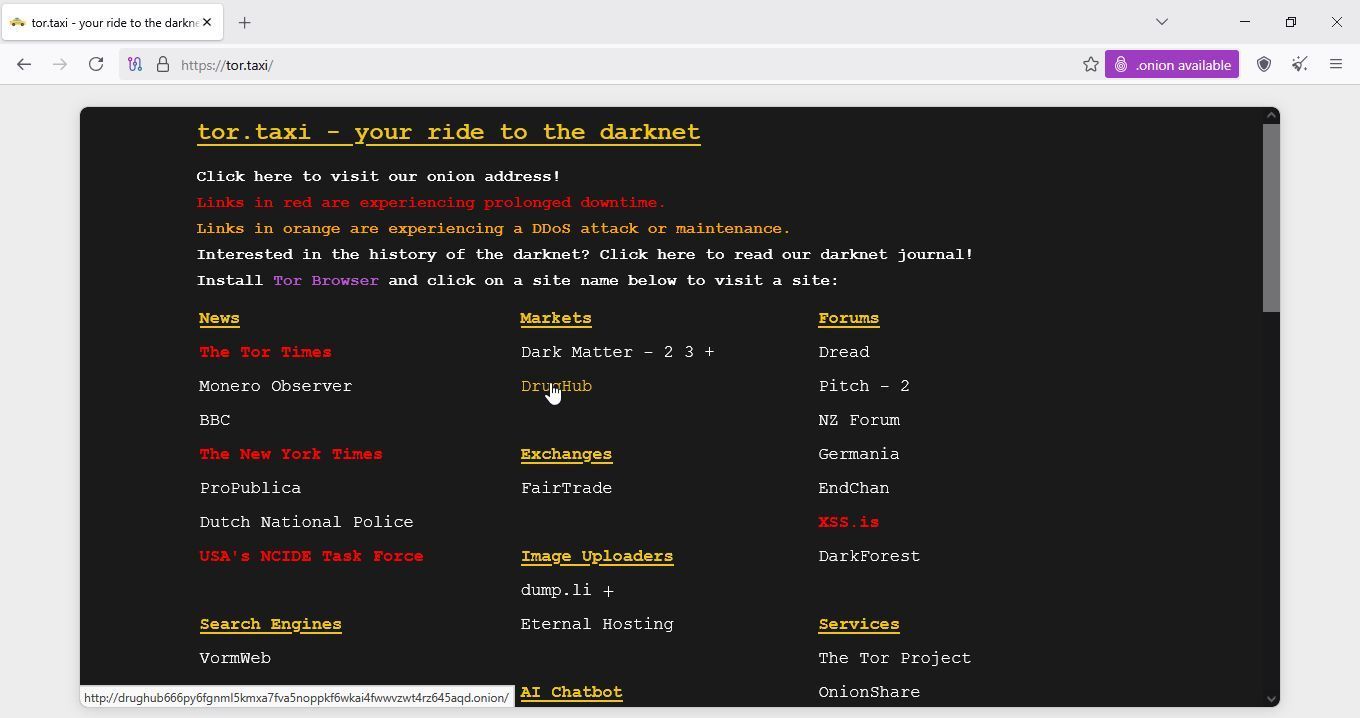Open the Pitch forum link
This screenshot has width=1360, height=718.
[844, 386]
